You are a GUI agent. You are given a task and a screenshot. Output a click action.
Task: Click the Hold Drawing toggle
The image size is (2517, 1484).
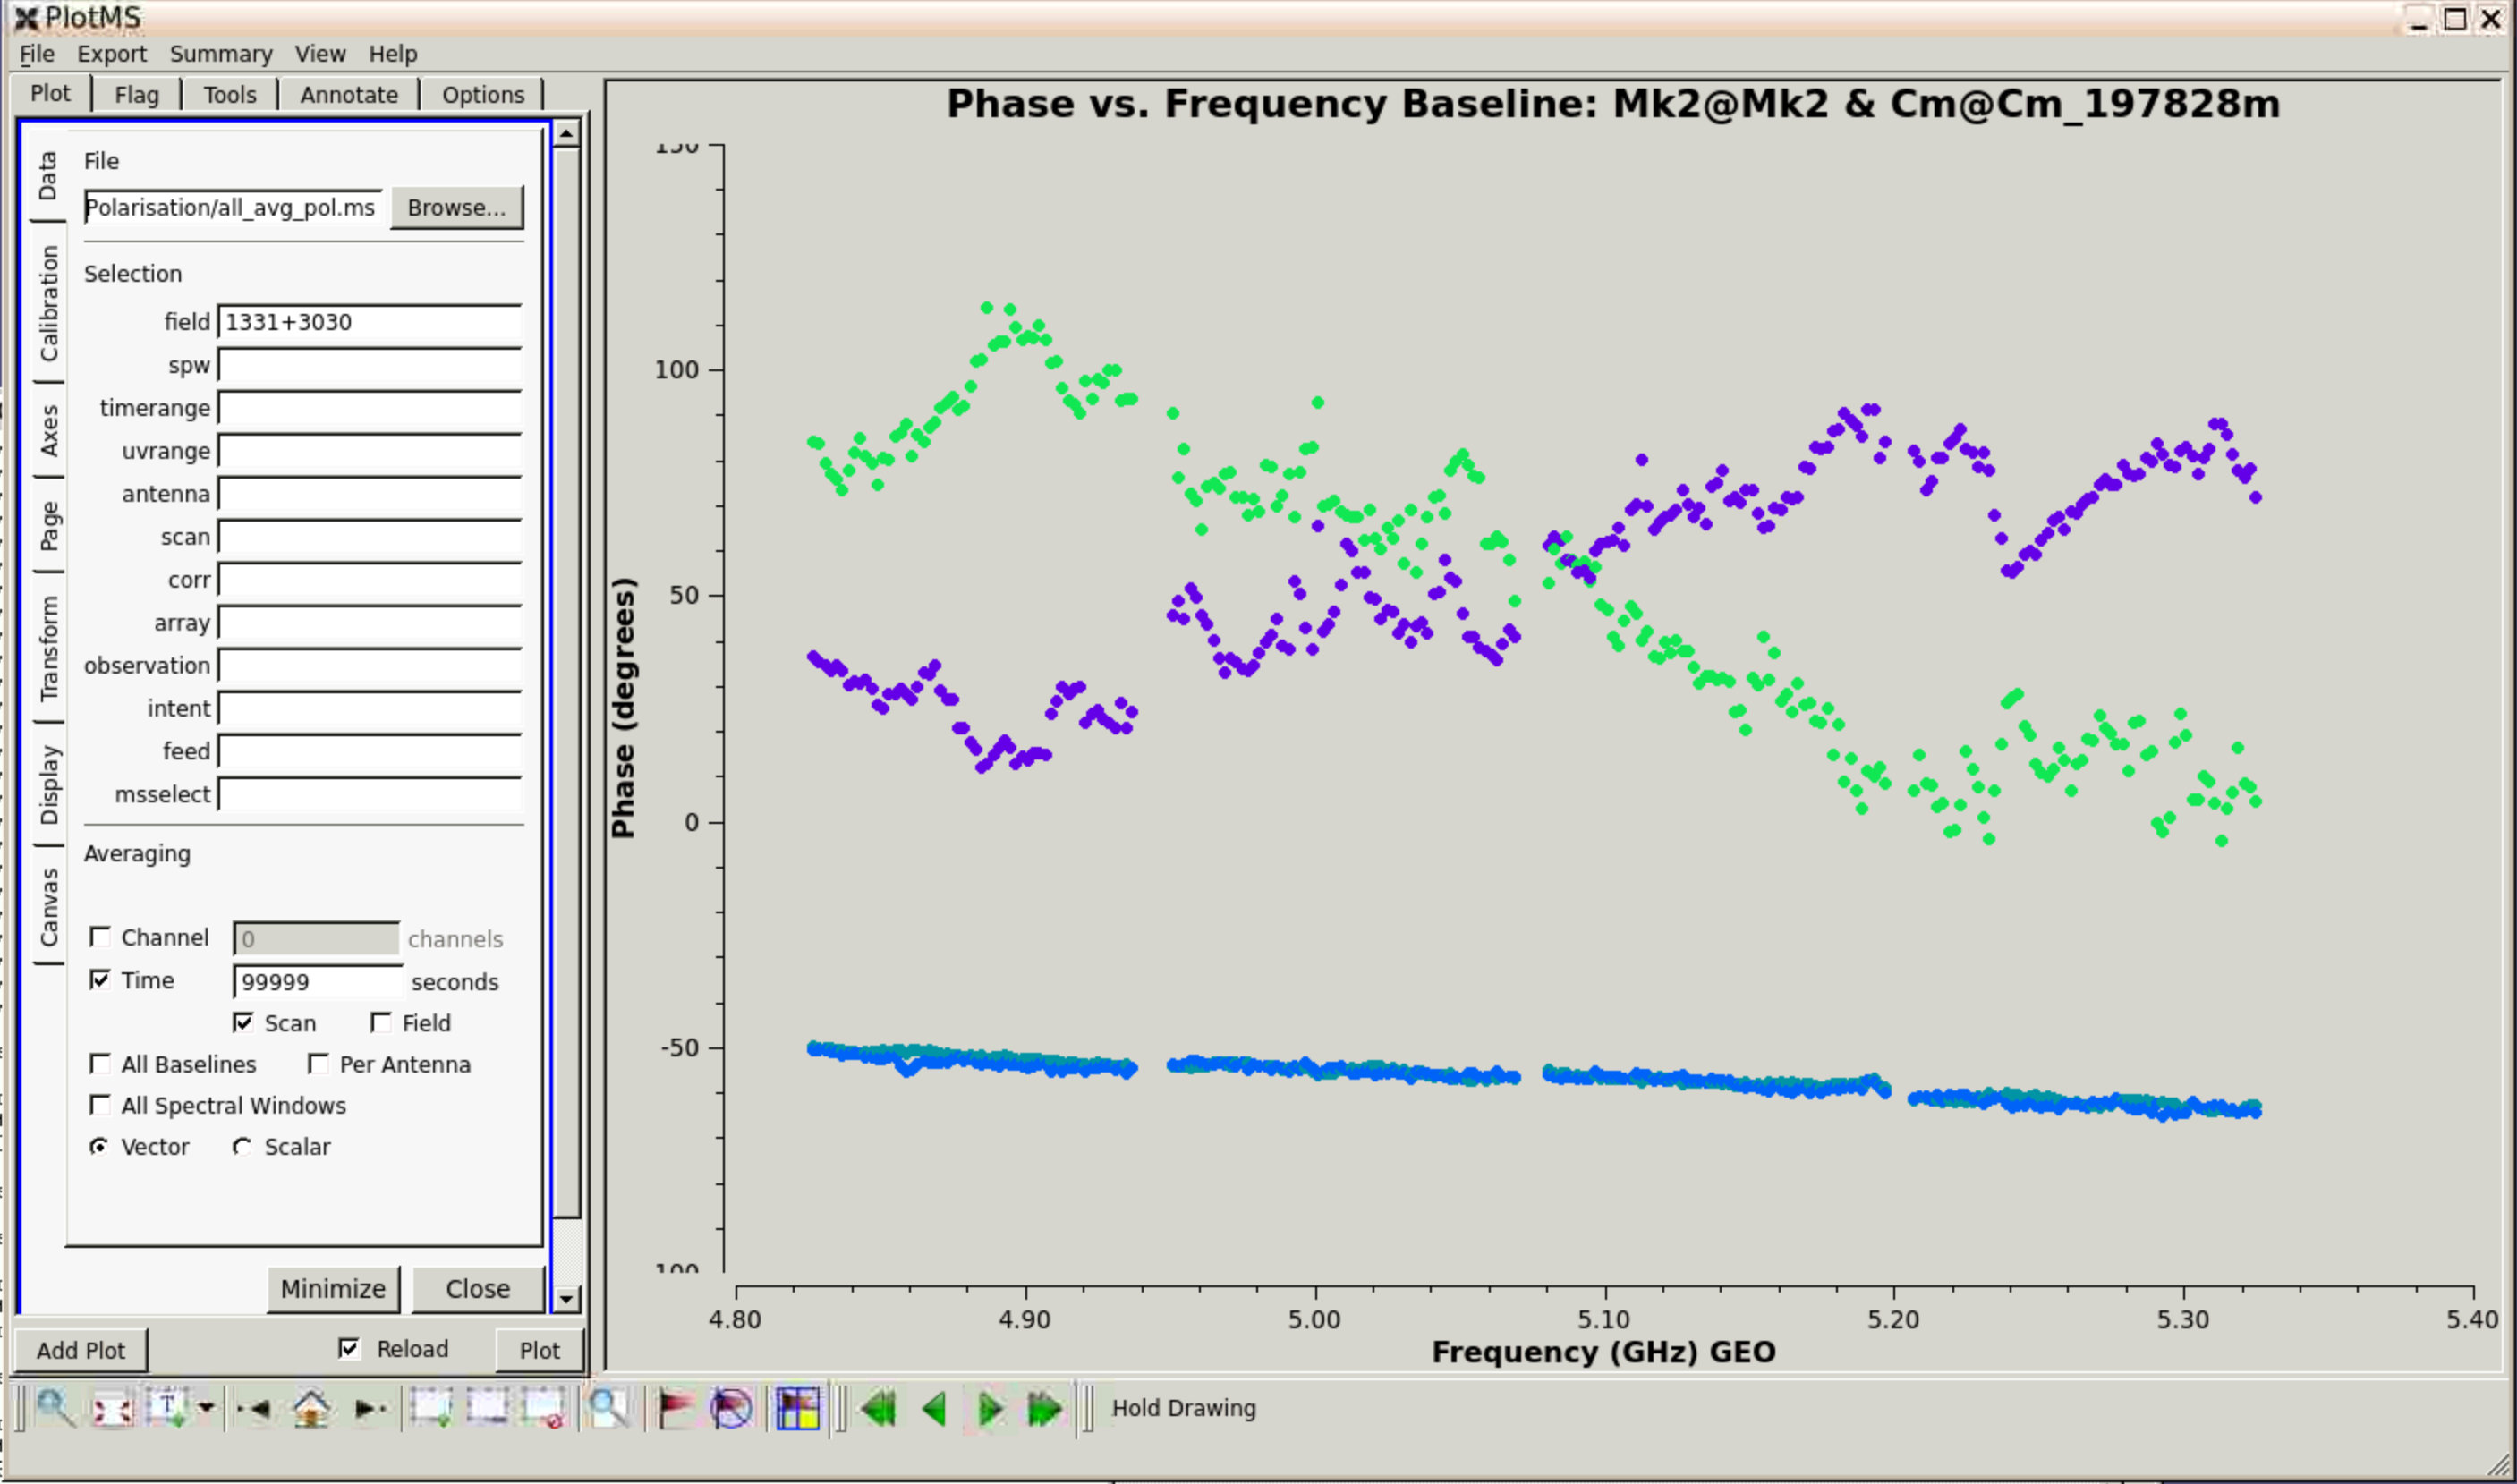point(1184,1408)
